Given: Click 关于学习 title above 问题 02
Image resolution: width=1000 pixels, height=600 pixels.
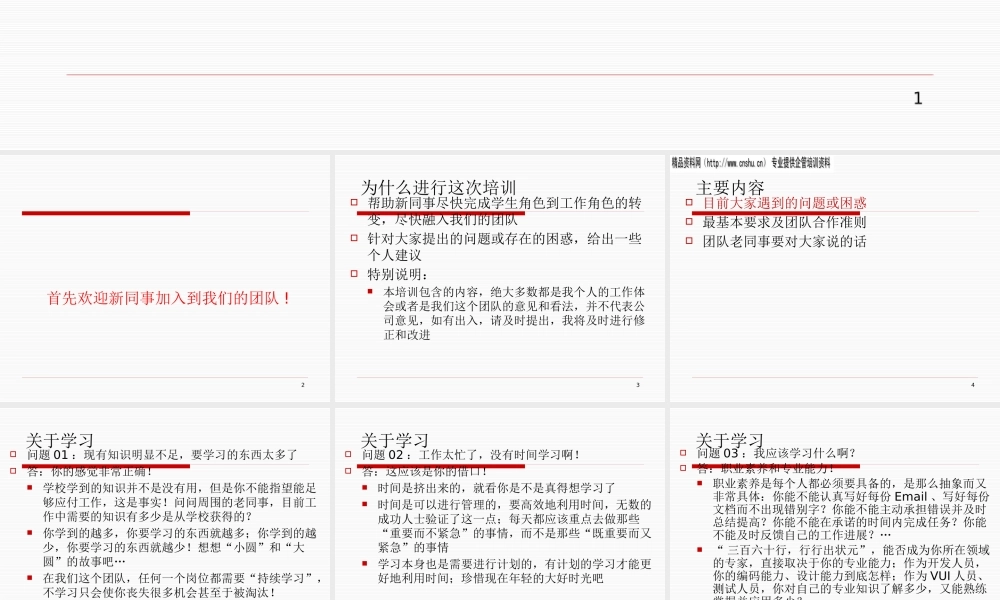Looking at the screenshot, I should pyautogui.click(x=394, y=440).
